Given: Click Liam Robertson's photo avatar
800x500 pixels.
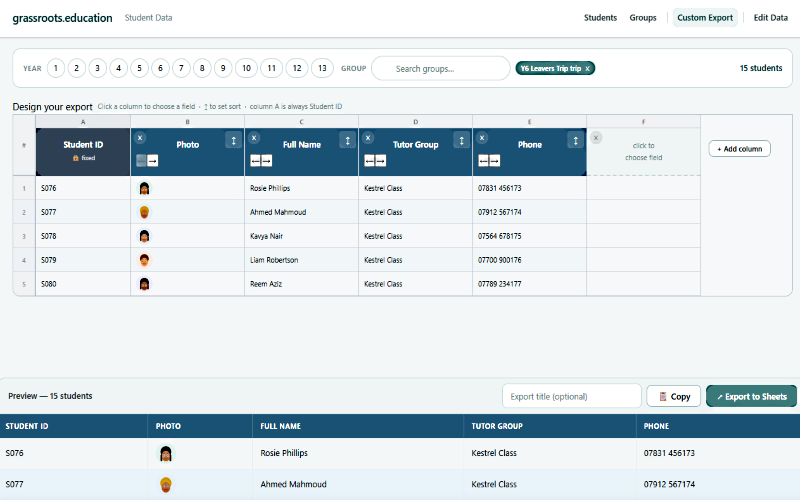Looking at the screenshot, I should [x=144, y=260].
